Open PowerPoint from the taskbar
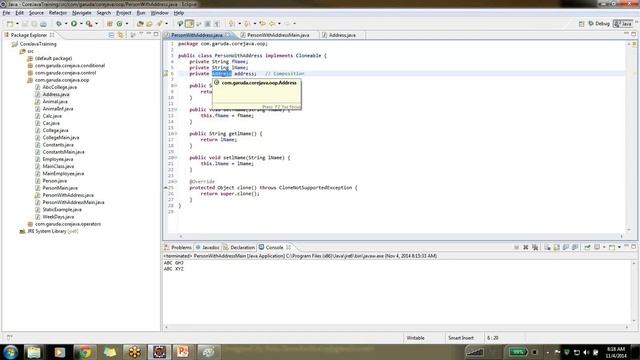This screenshot has height=360, width=640. (183, 352)
